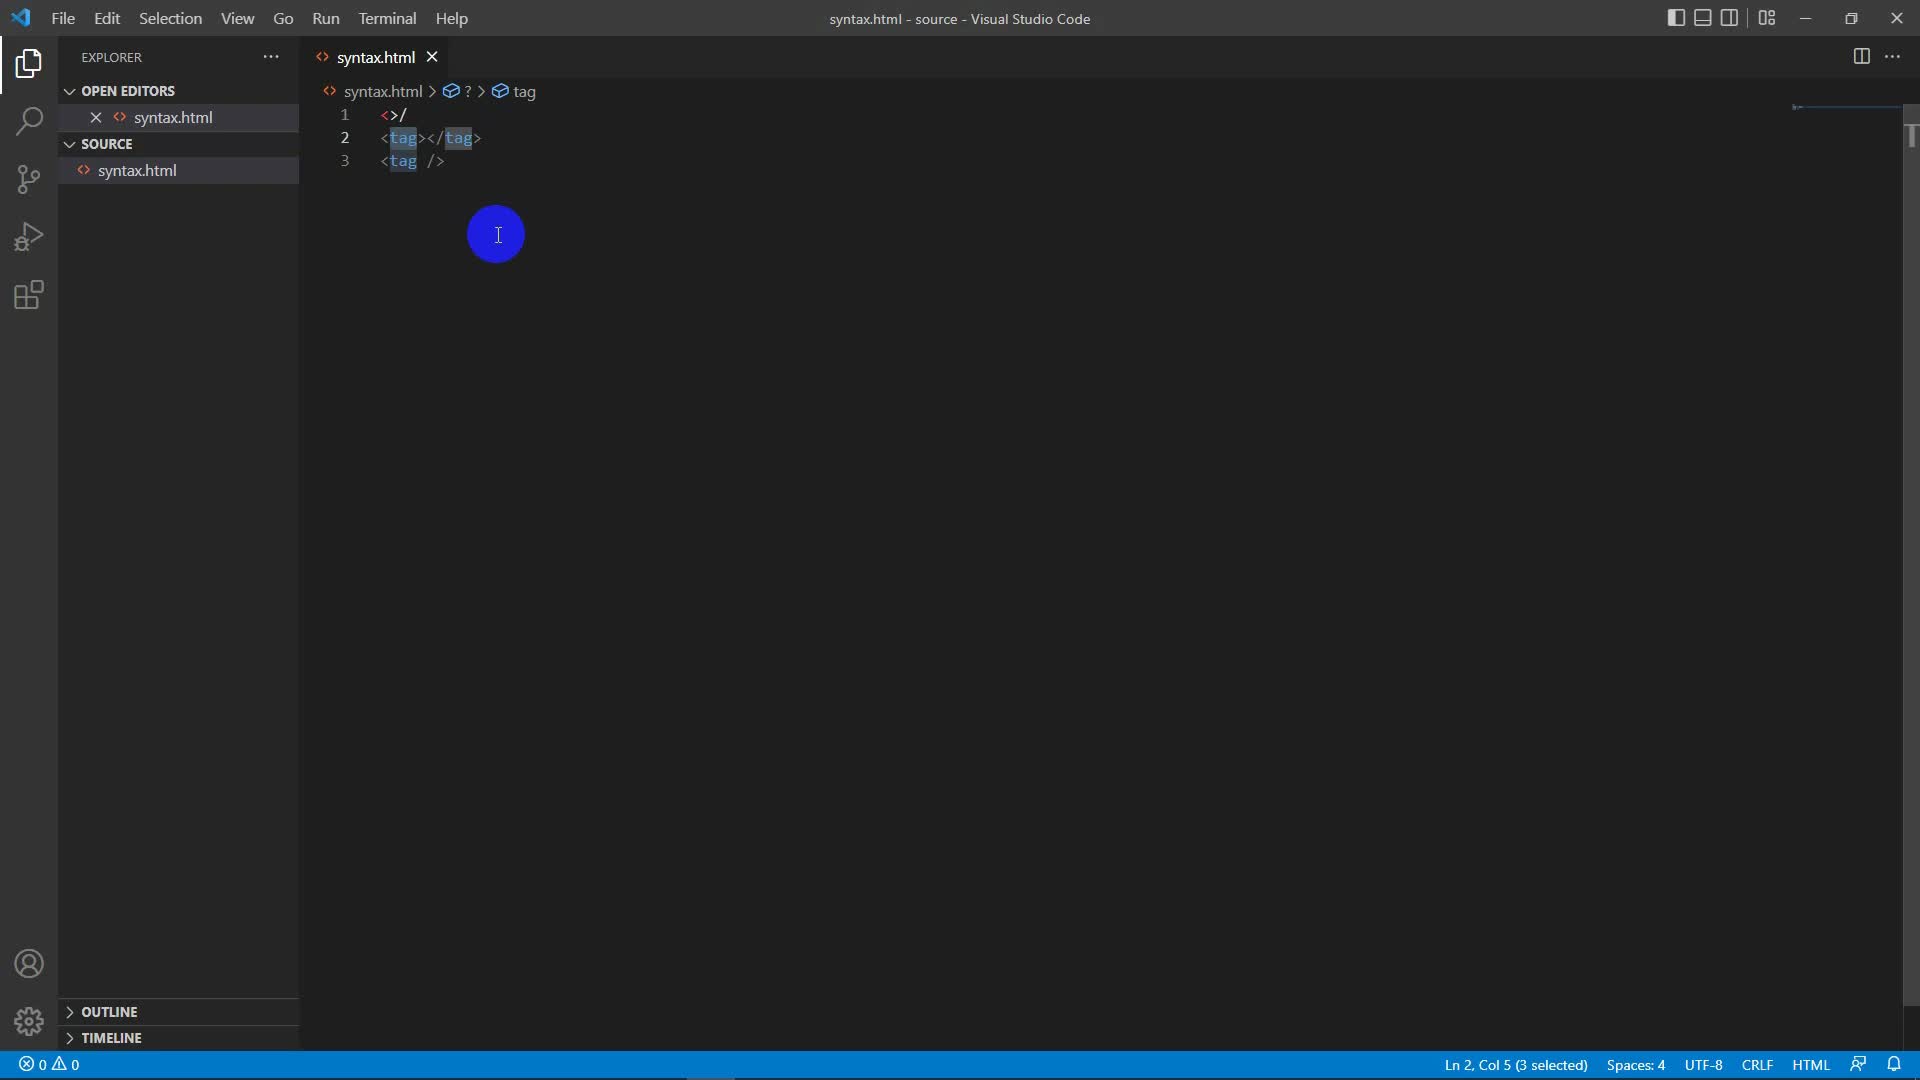
Task: Change language mode from HTML
Action: click(1810, 1065)
